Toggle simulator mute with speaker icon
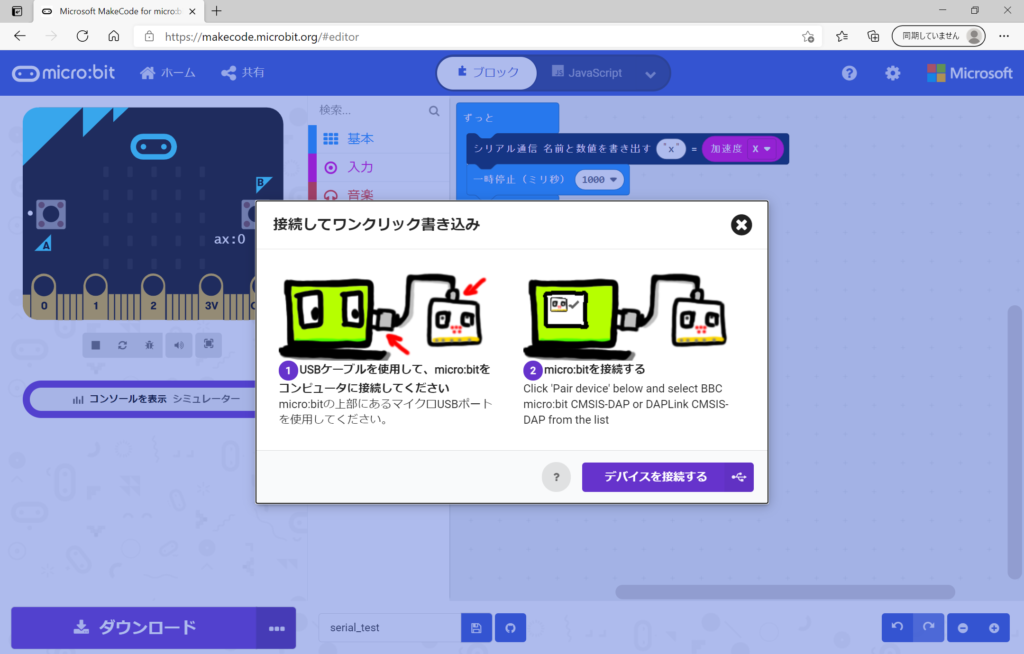The width and height of the screenshot is (1024, 654). click(x=178, y=345)
